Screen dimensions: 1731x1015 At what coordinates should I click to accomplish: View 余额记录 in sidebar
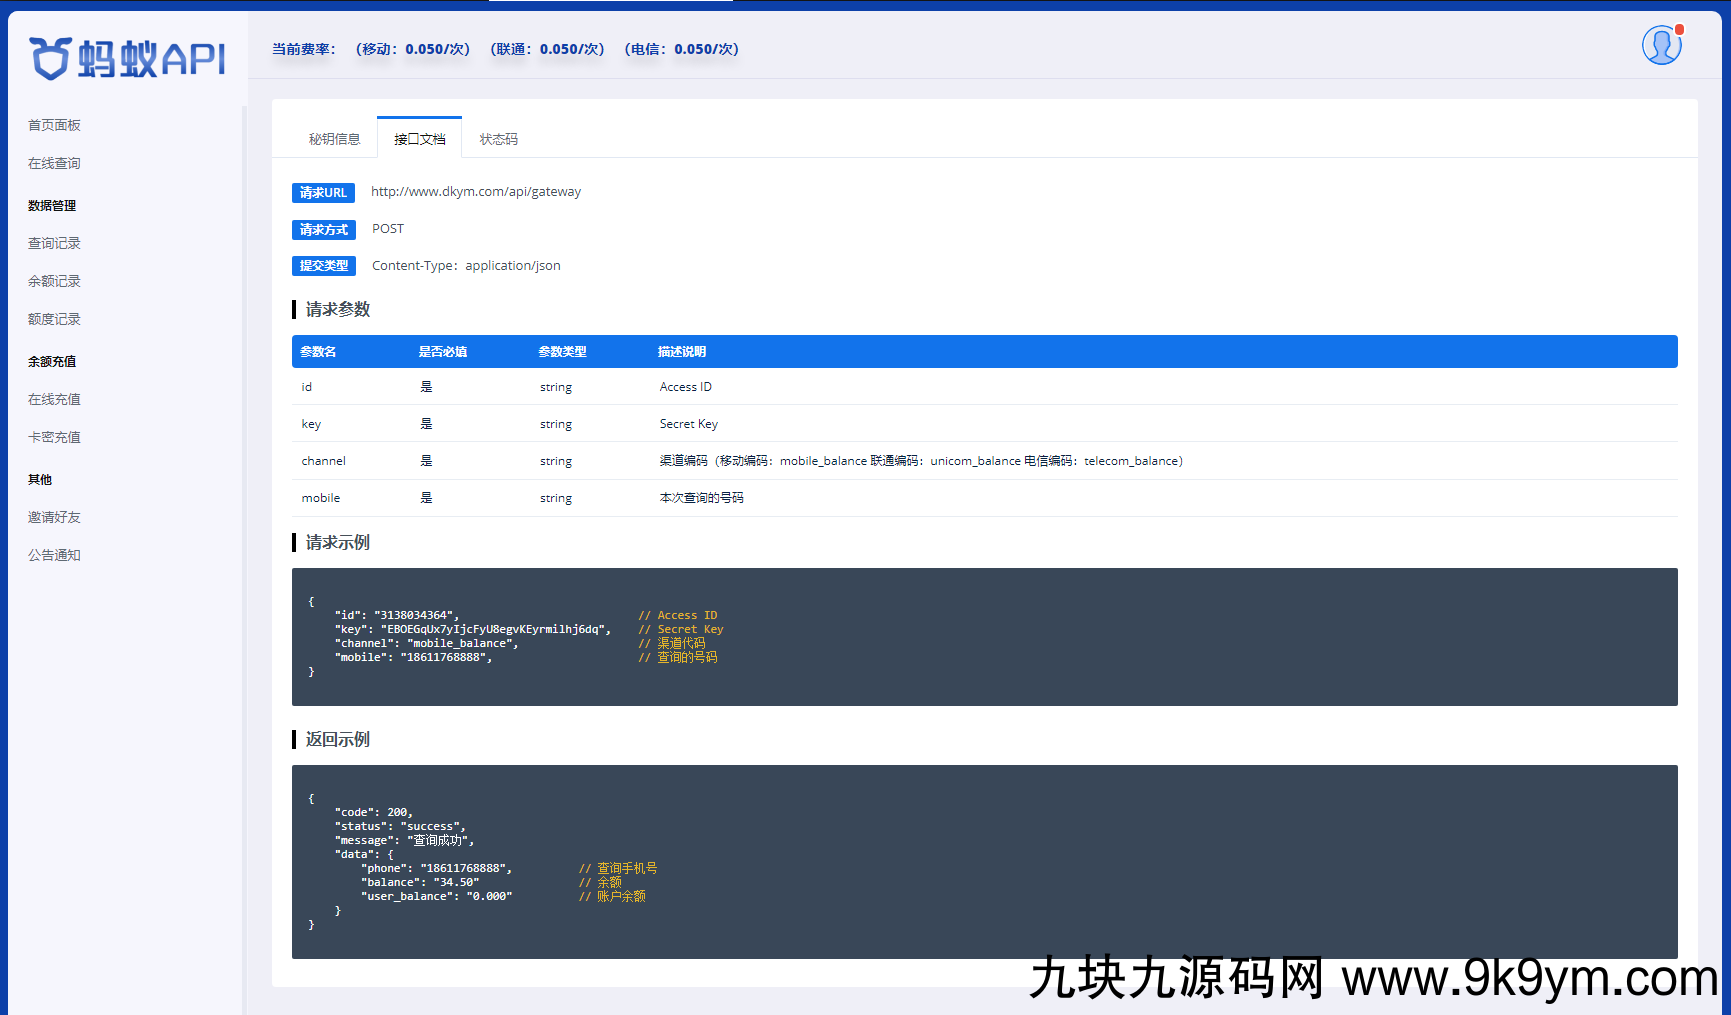tap(54, 281)
